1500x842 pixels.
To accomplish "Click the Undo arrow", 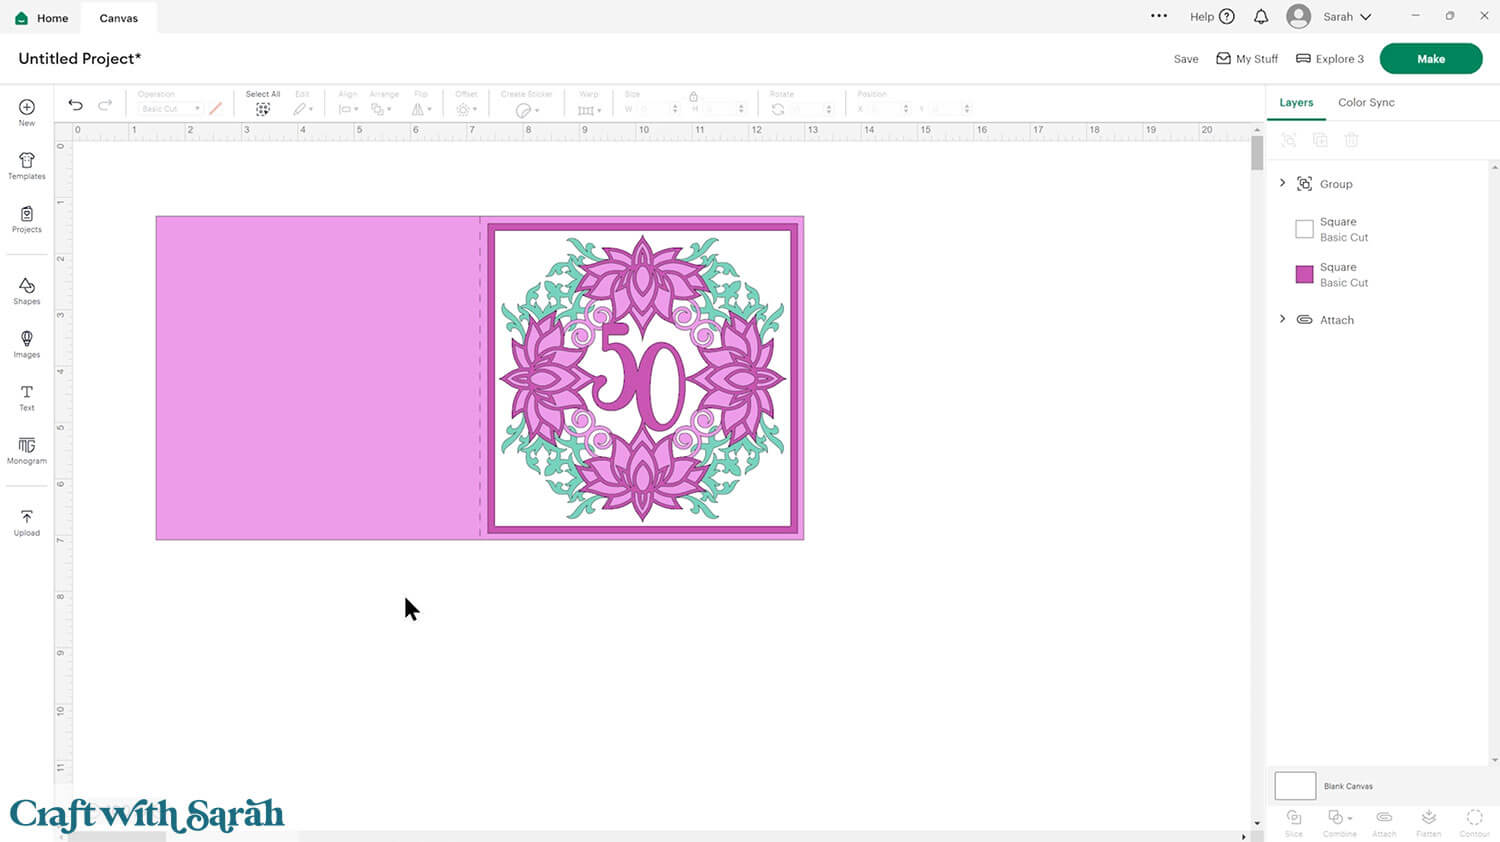I will point(75,105).
